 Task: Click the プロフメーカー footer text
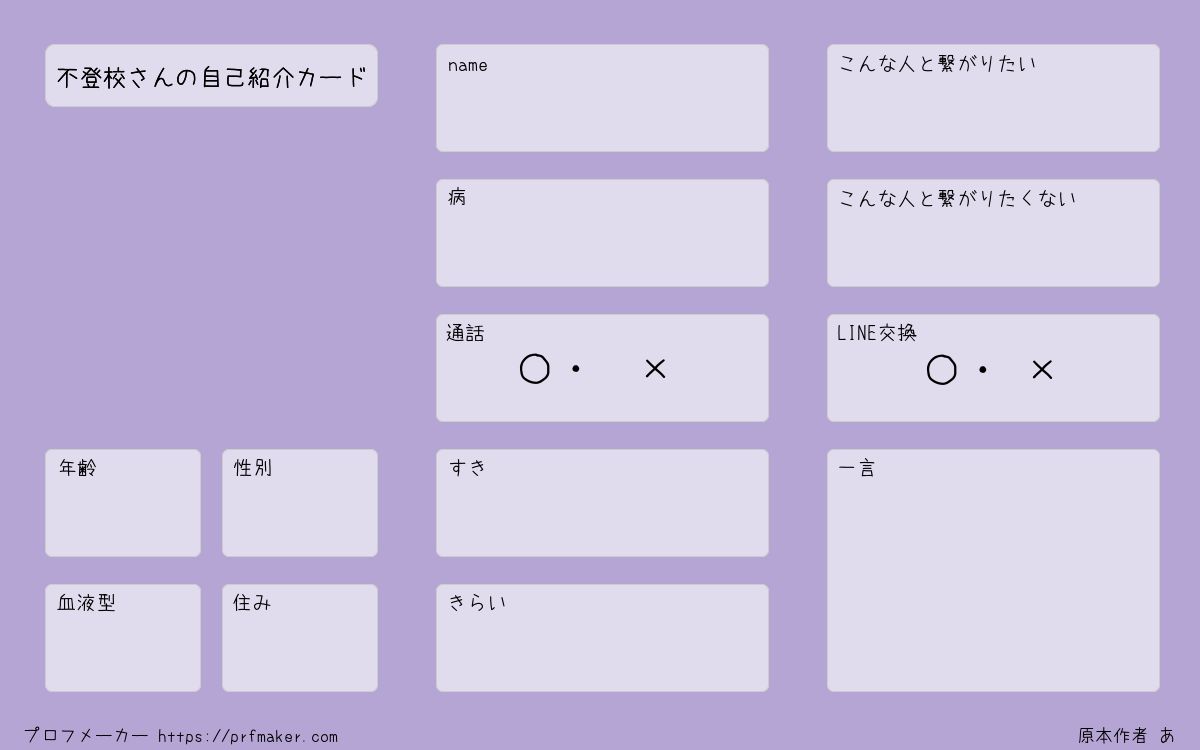coord(86,735)
